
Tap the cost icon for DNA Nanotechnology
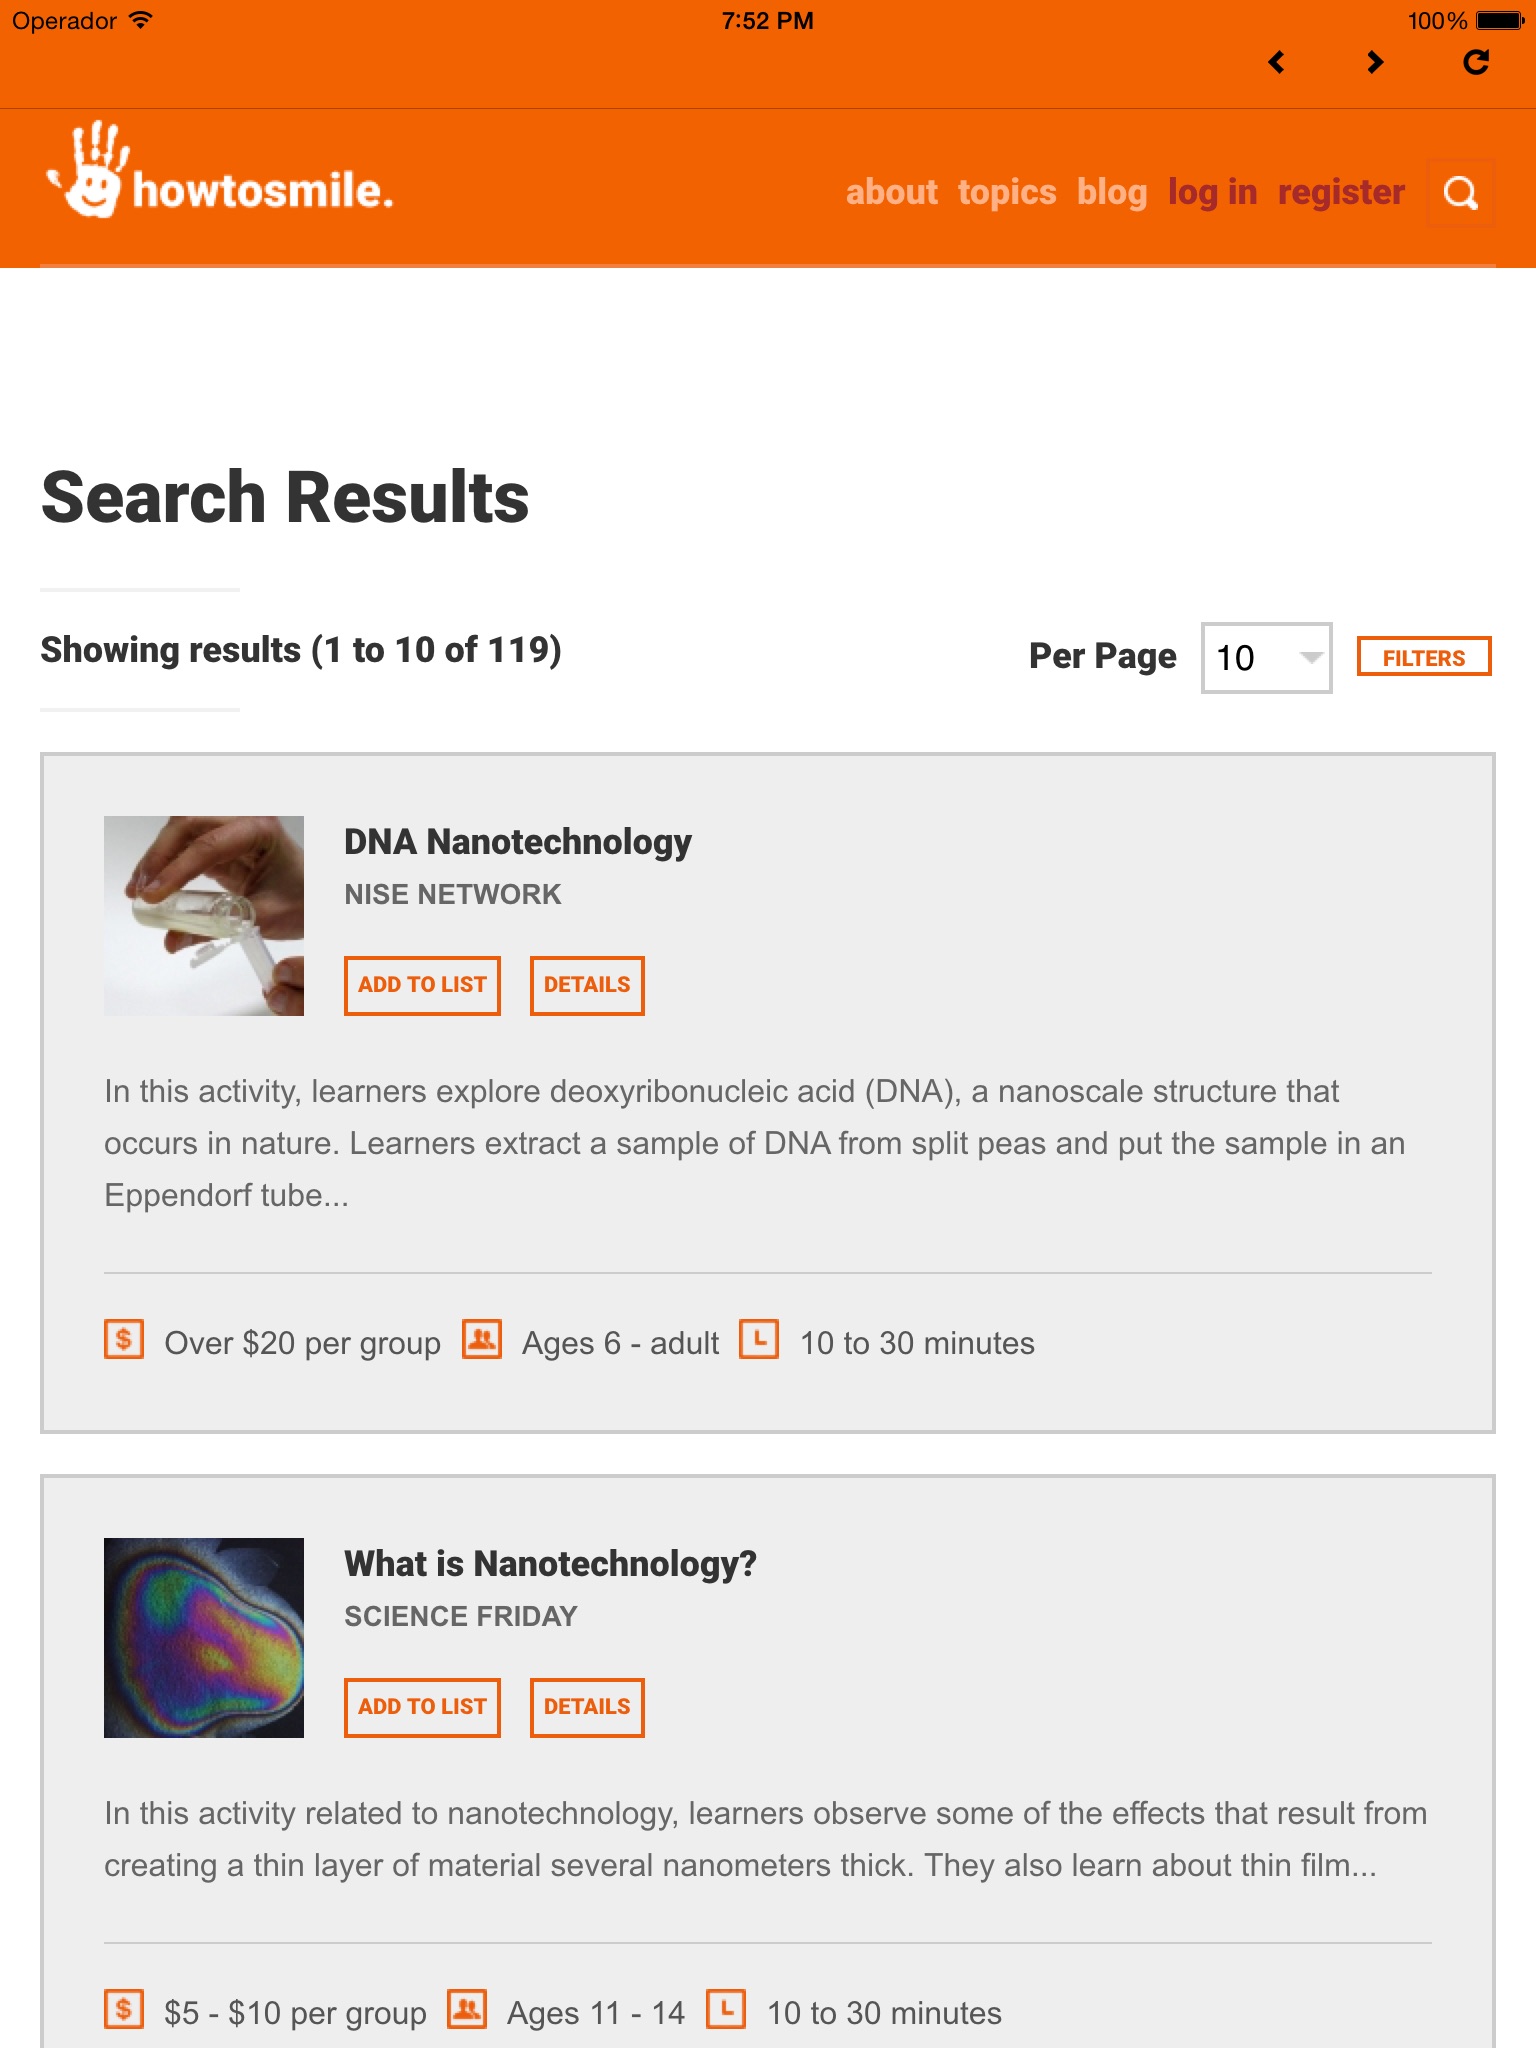124,1340
